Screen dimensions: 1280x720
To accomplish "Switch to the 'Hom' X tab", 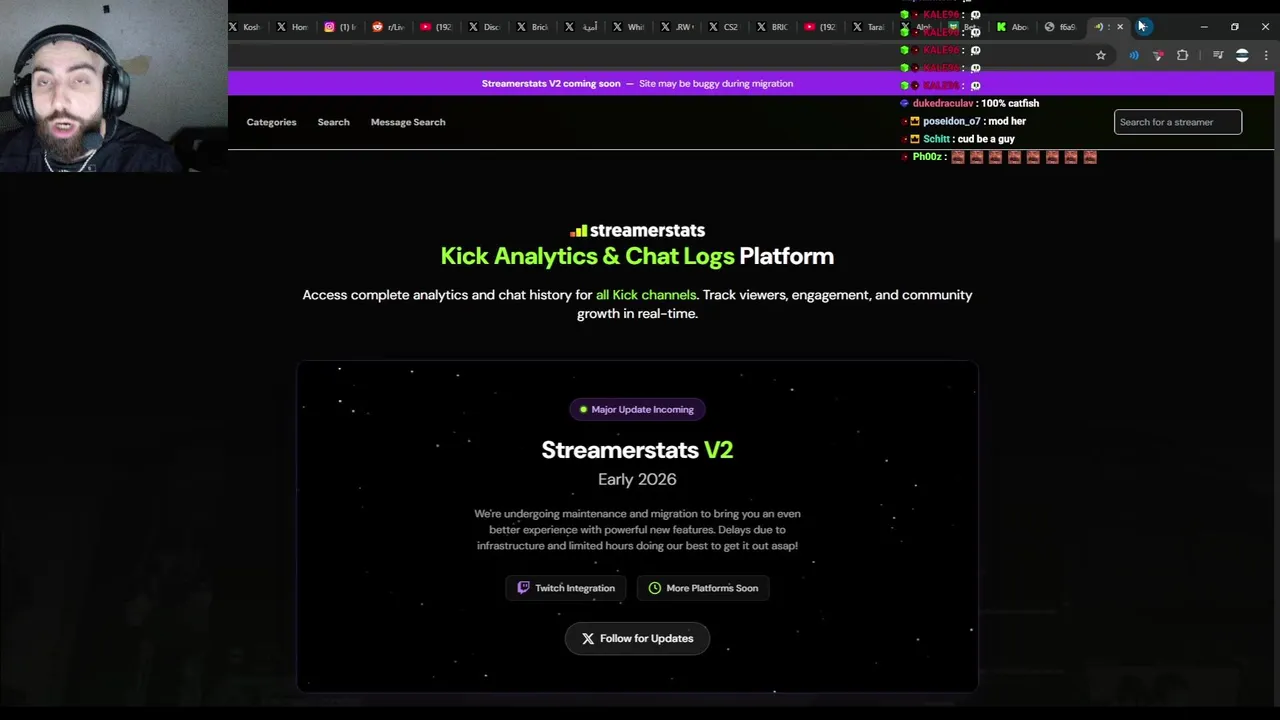I will pyautogui.click(x=294, y=27).
